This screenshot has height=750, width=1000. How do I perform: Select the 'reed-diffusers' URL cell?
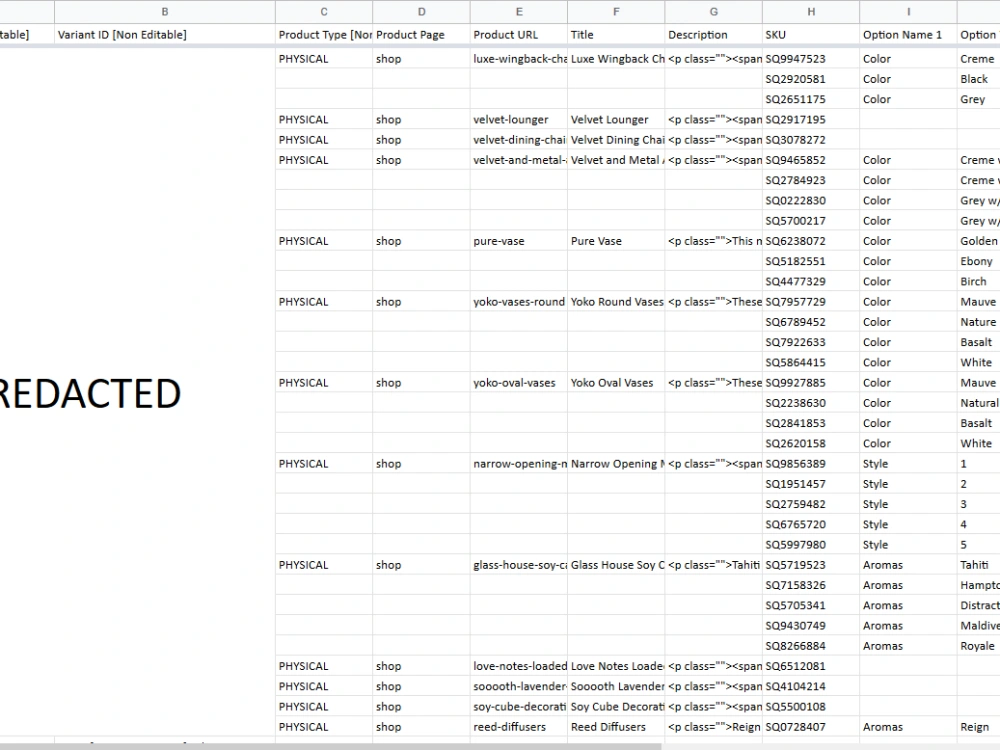pyautogui.click(x=519, y=727)
